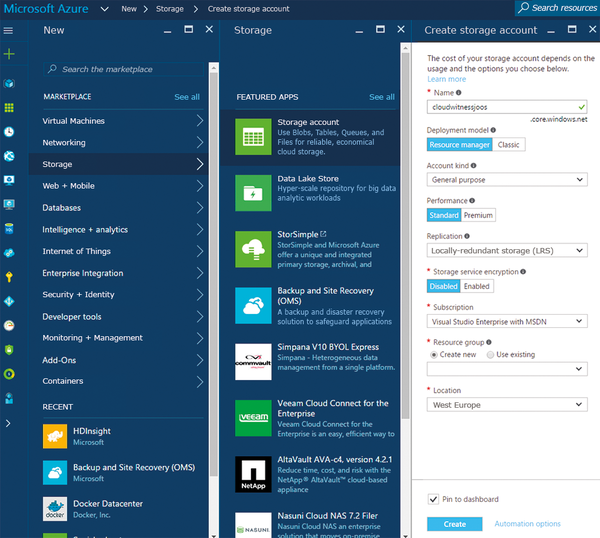Select Resource manager deployment model
This screenshot has height=538, width=600.
(x=459, y=145)
